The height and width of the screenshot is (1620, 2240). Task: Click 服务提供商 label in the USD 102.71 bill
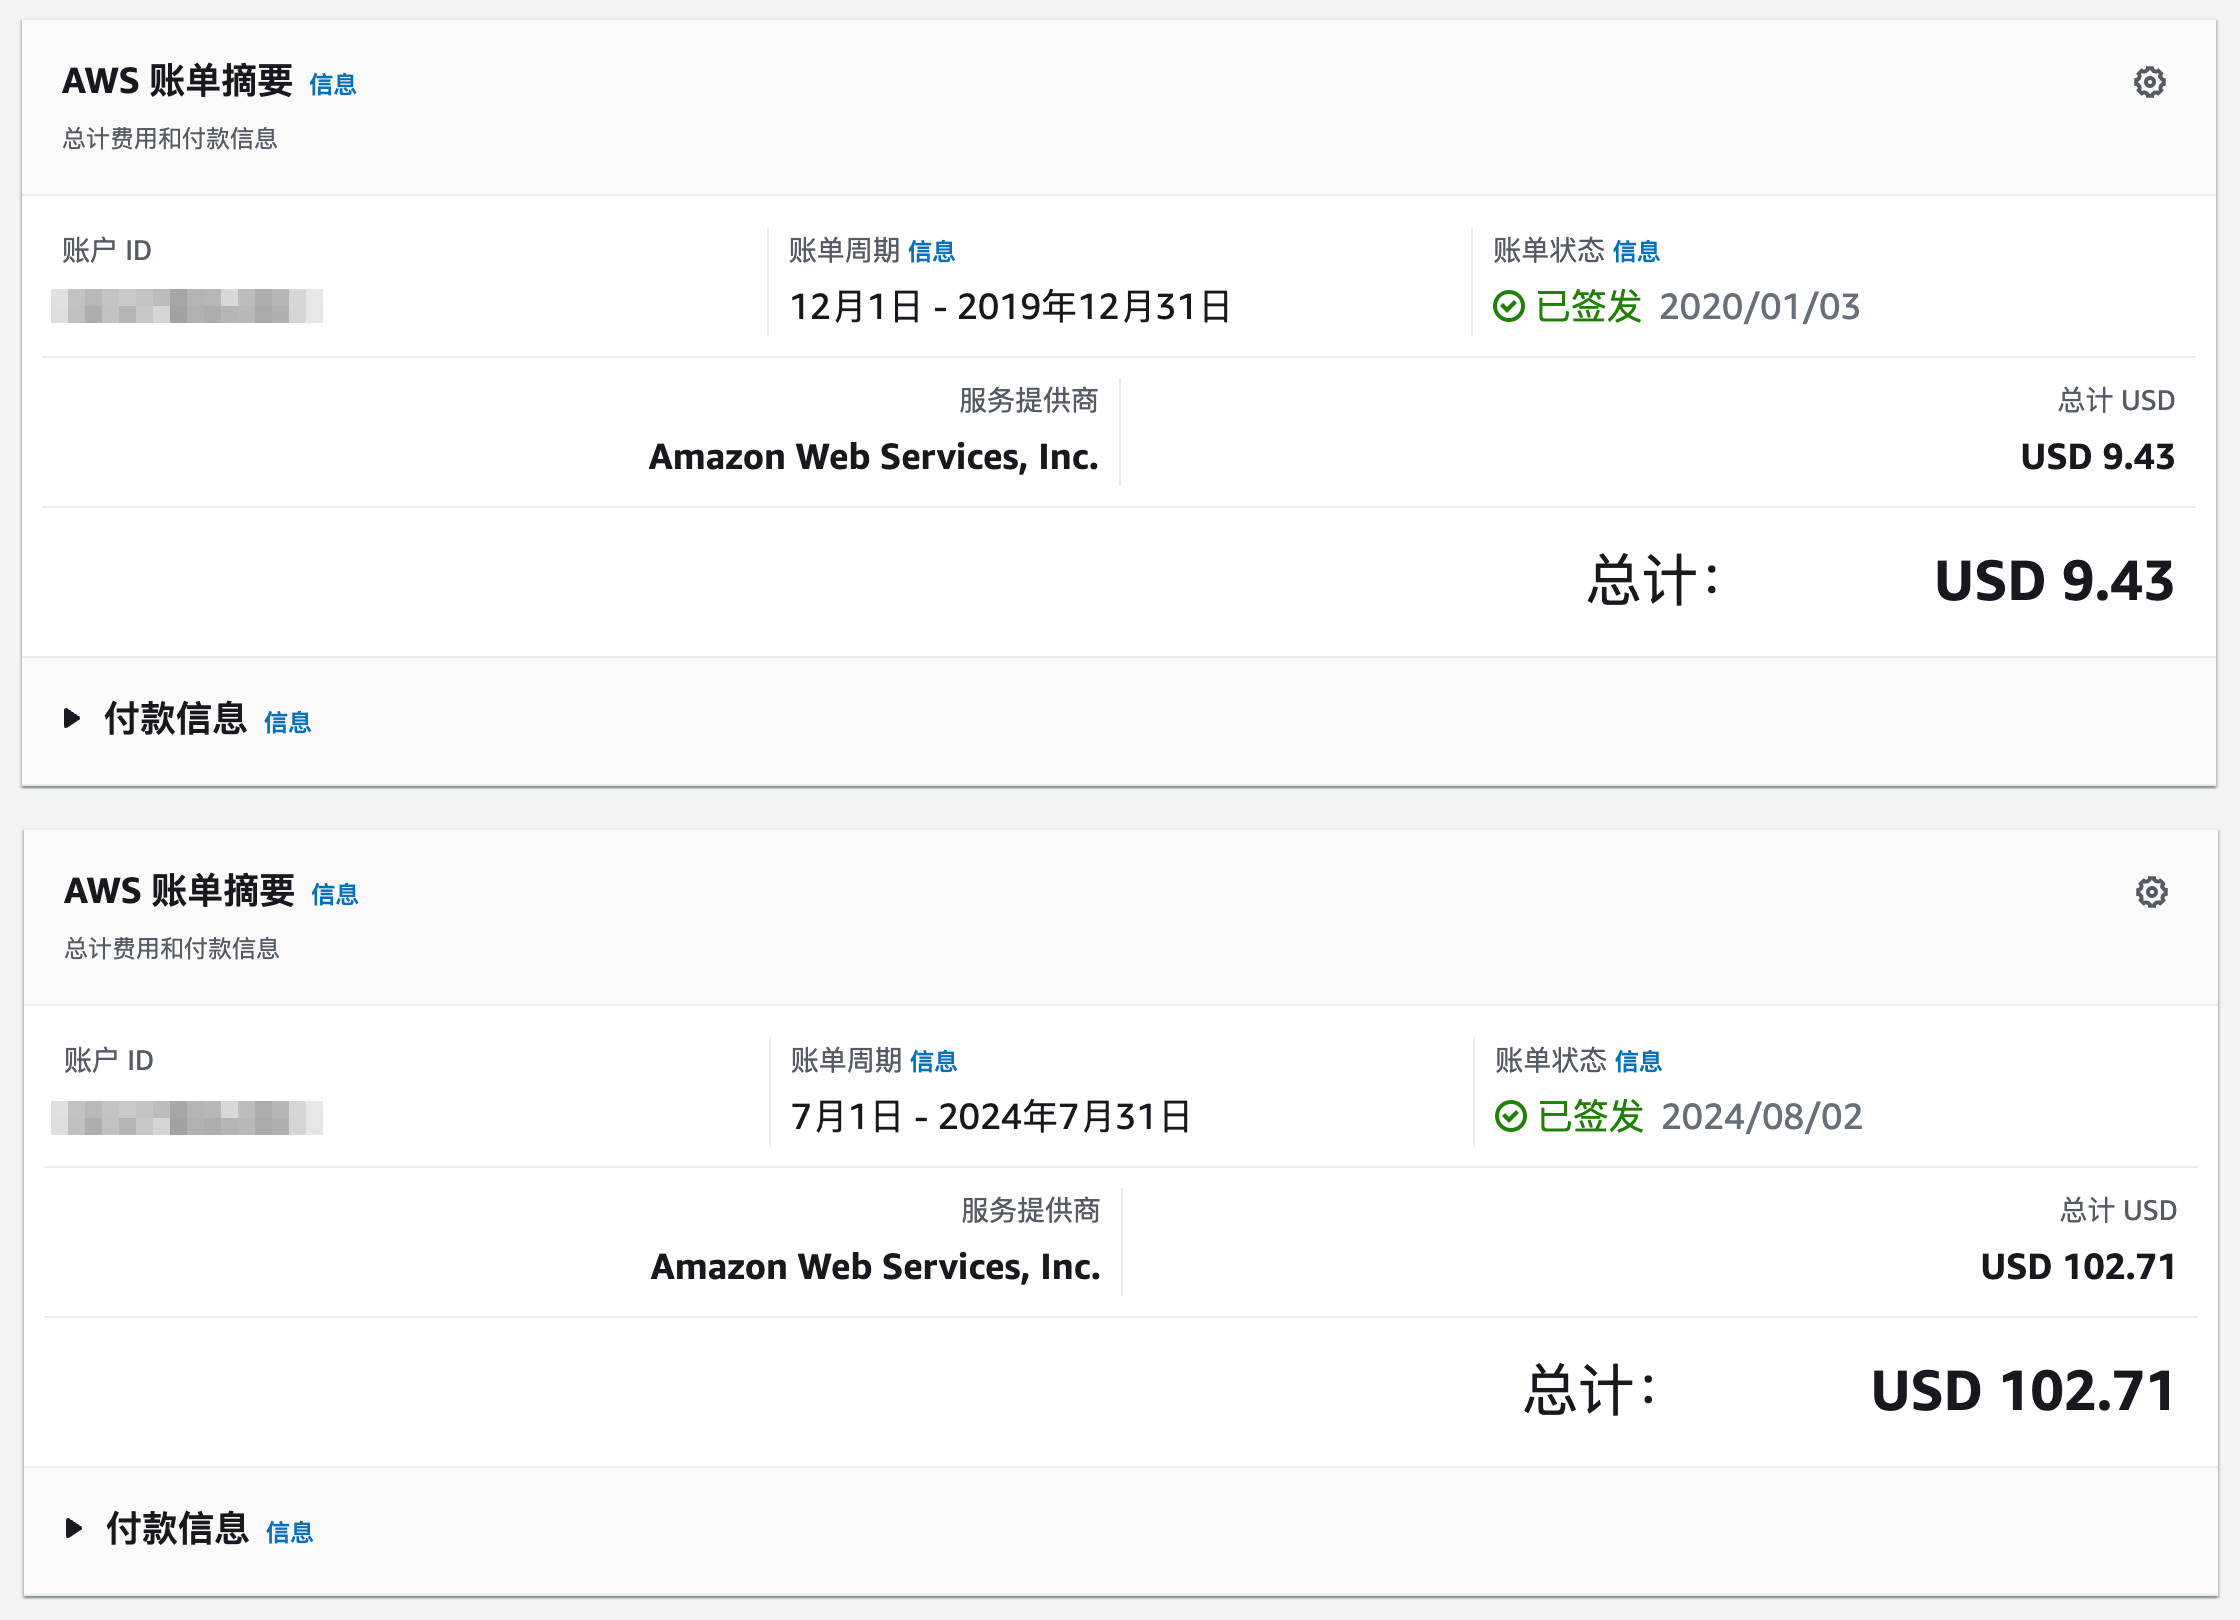coord(1031,1210)
